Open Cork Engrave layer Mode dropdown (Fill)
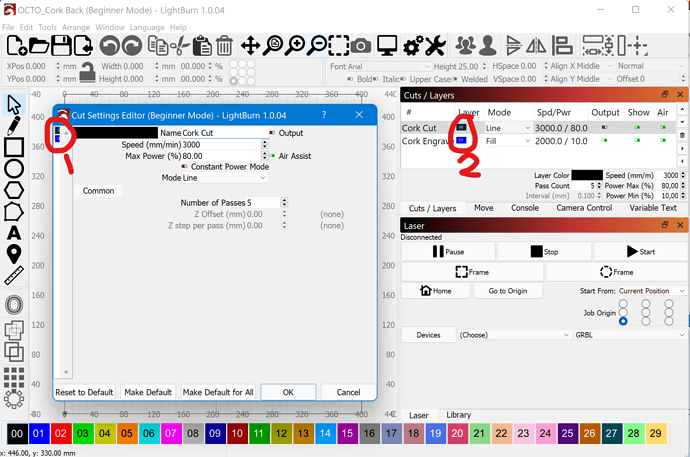690x457 pixels. tap(509, 141)
